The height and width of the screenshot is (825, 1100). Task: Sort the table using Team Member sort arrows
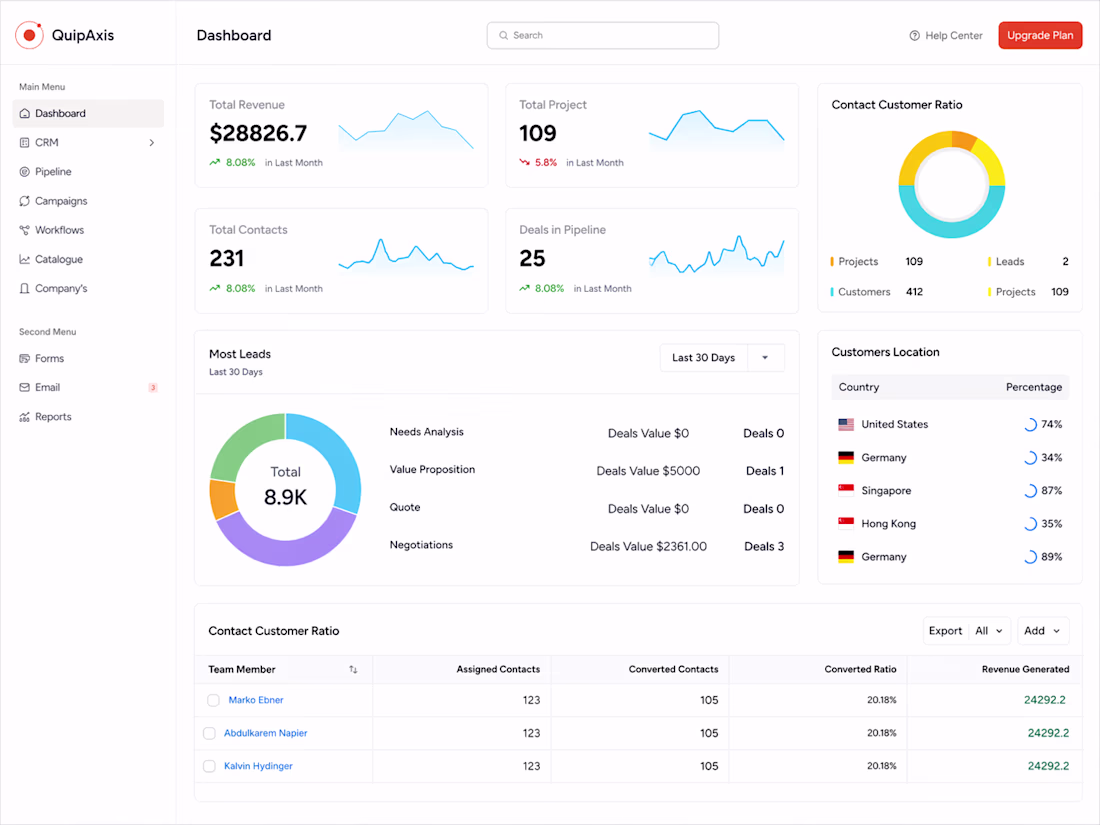(x=353, y=669)
